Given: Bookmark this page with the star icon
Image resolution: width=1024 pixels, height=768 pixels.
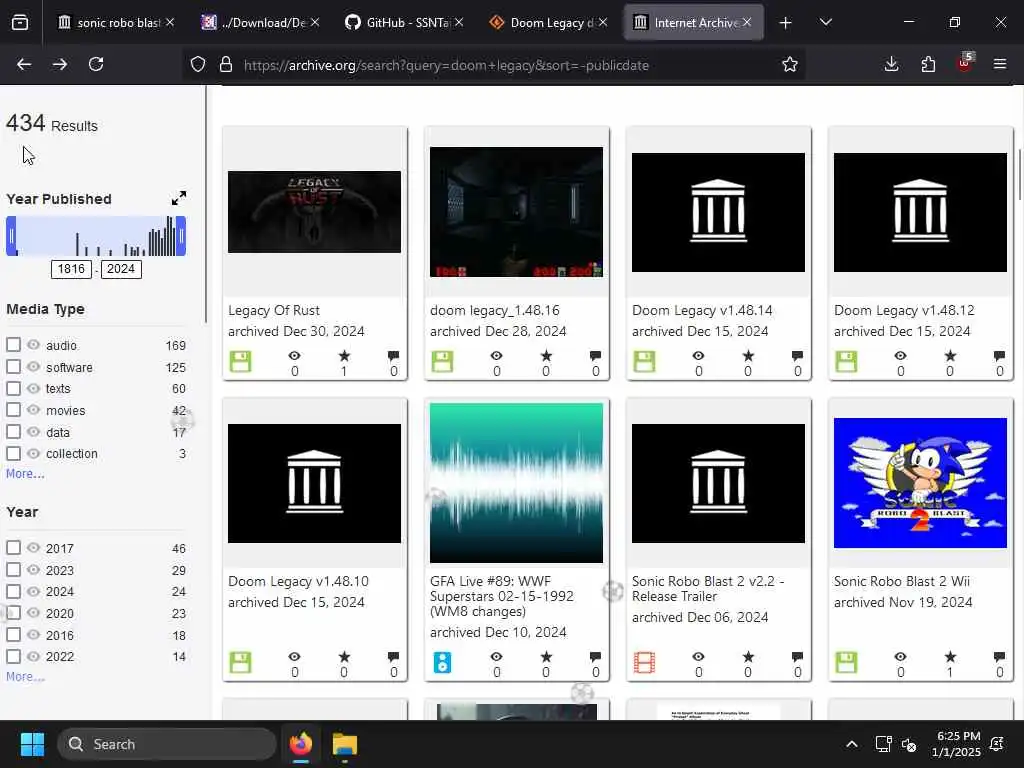Looking at the screenshot, I should 790,65.
